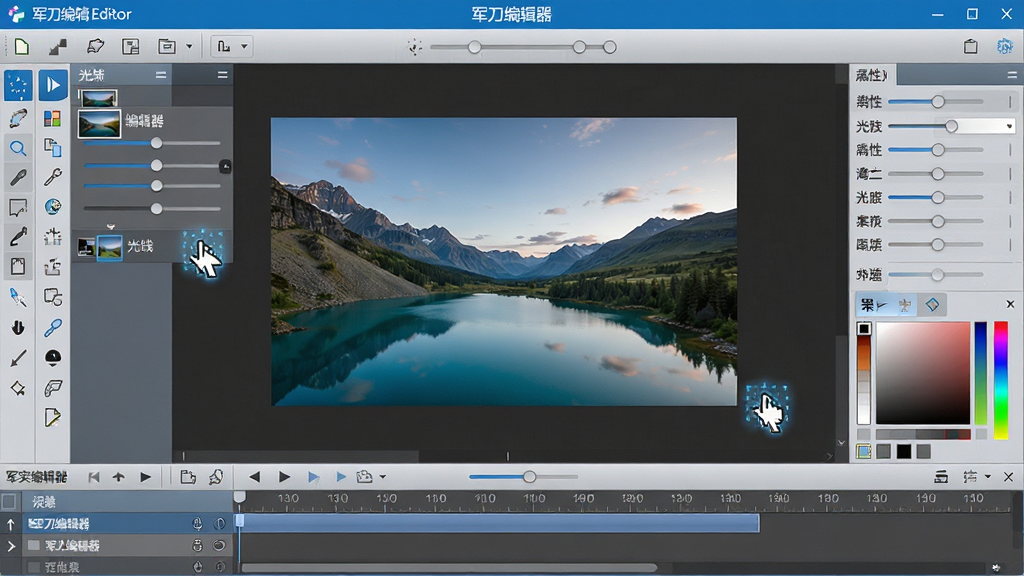The height and width of the screenshot is (576, 1024).
Task: Tick the checkbox in the timeline header row
Action: coord(9,502)
